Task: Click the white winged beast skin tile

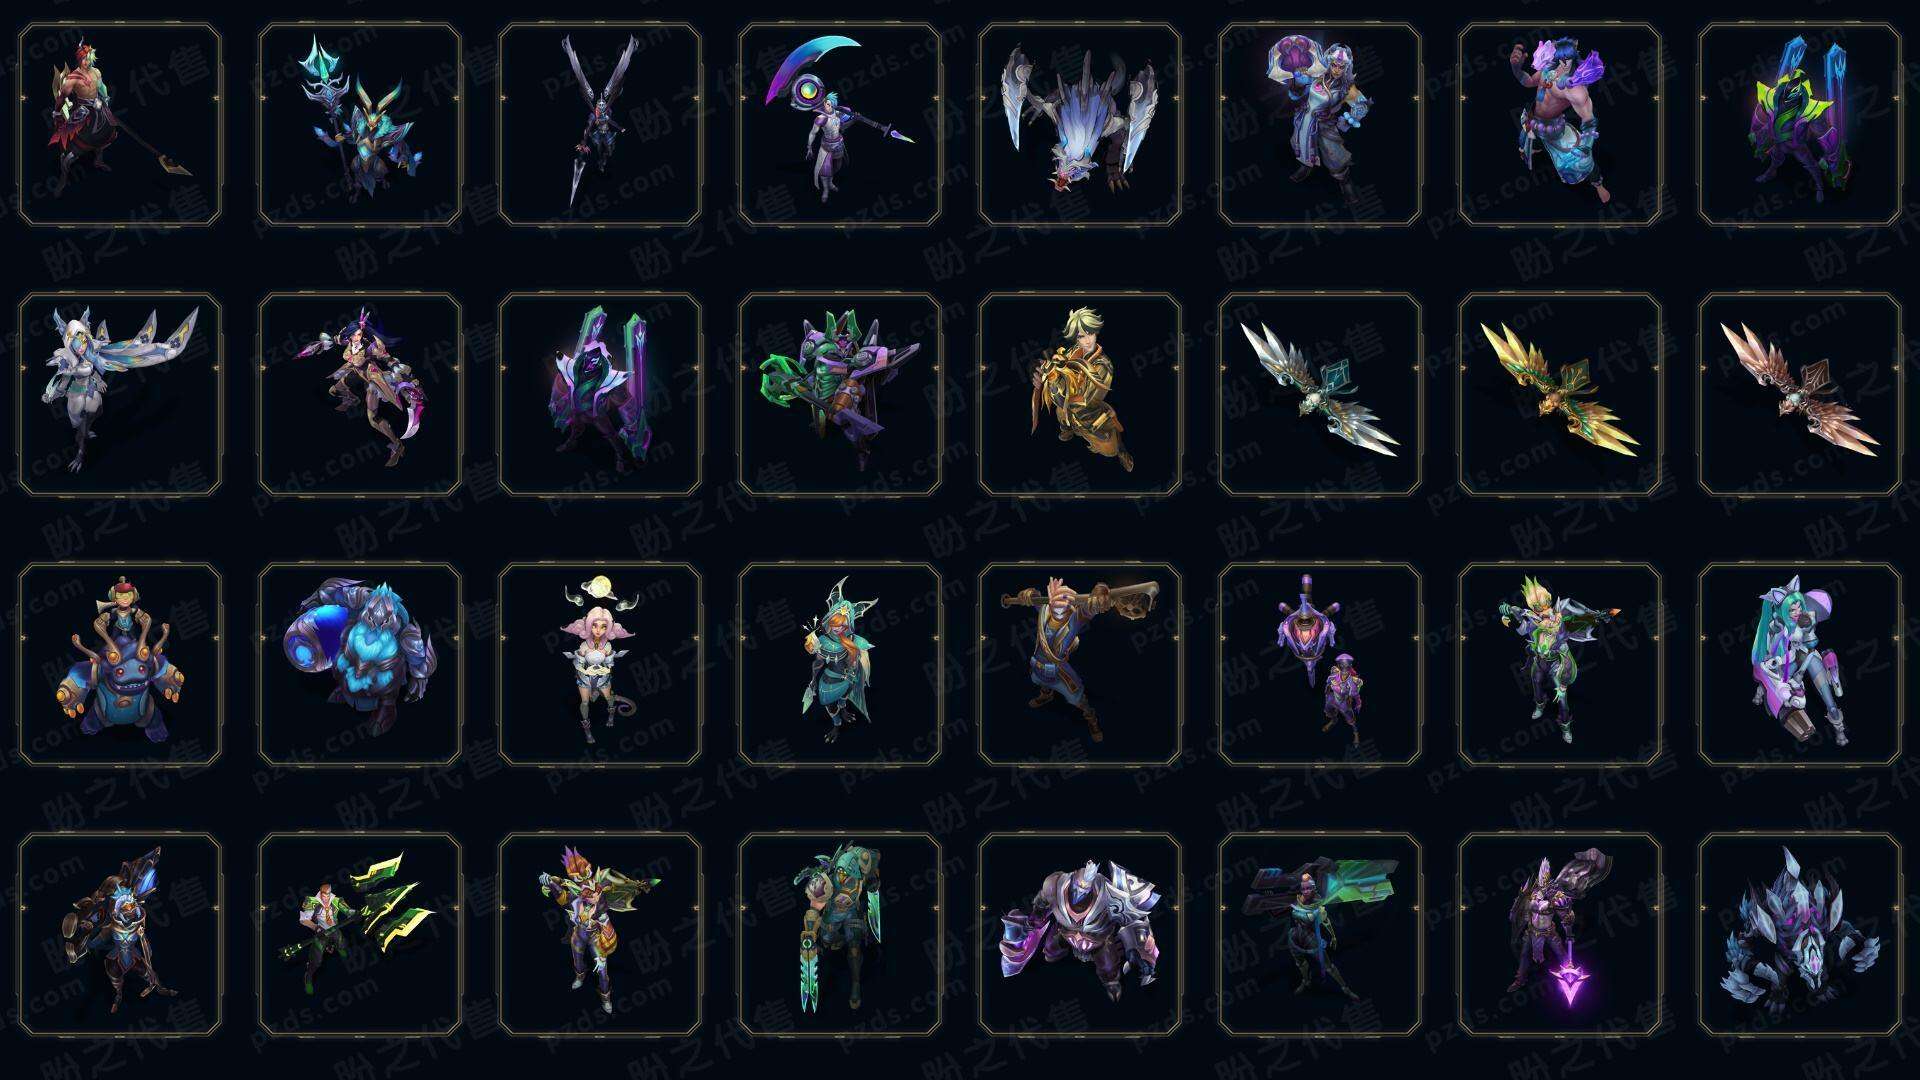Action: click(x=1080, y=124)
